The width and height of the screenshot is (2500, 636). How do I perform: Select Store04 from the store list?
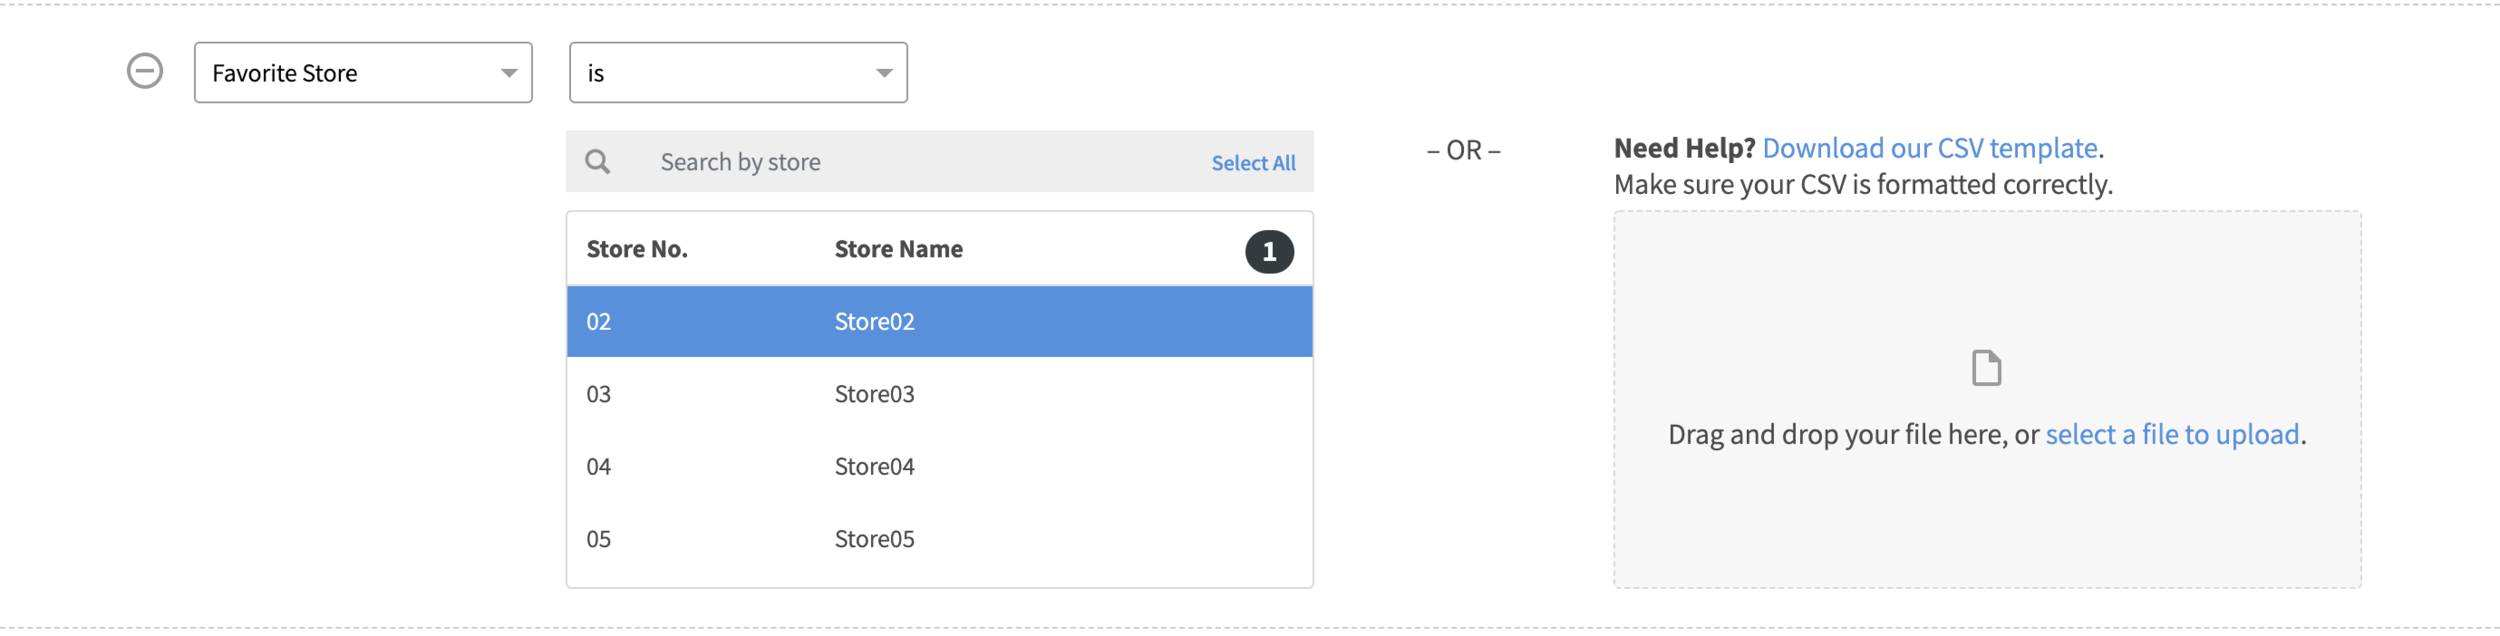click(938, 466)
